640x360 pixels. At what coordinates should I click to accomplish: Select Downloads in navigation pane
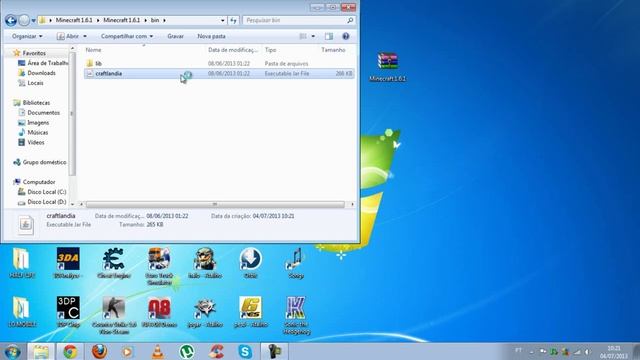[x=37, y=73]
